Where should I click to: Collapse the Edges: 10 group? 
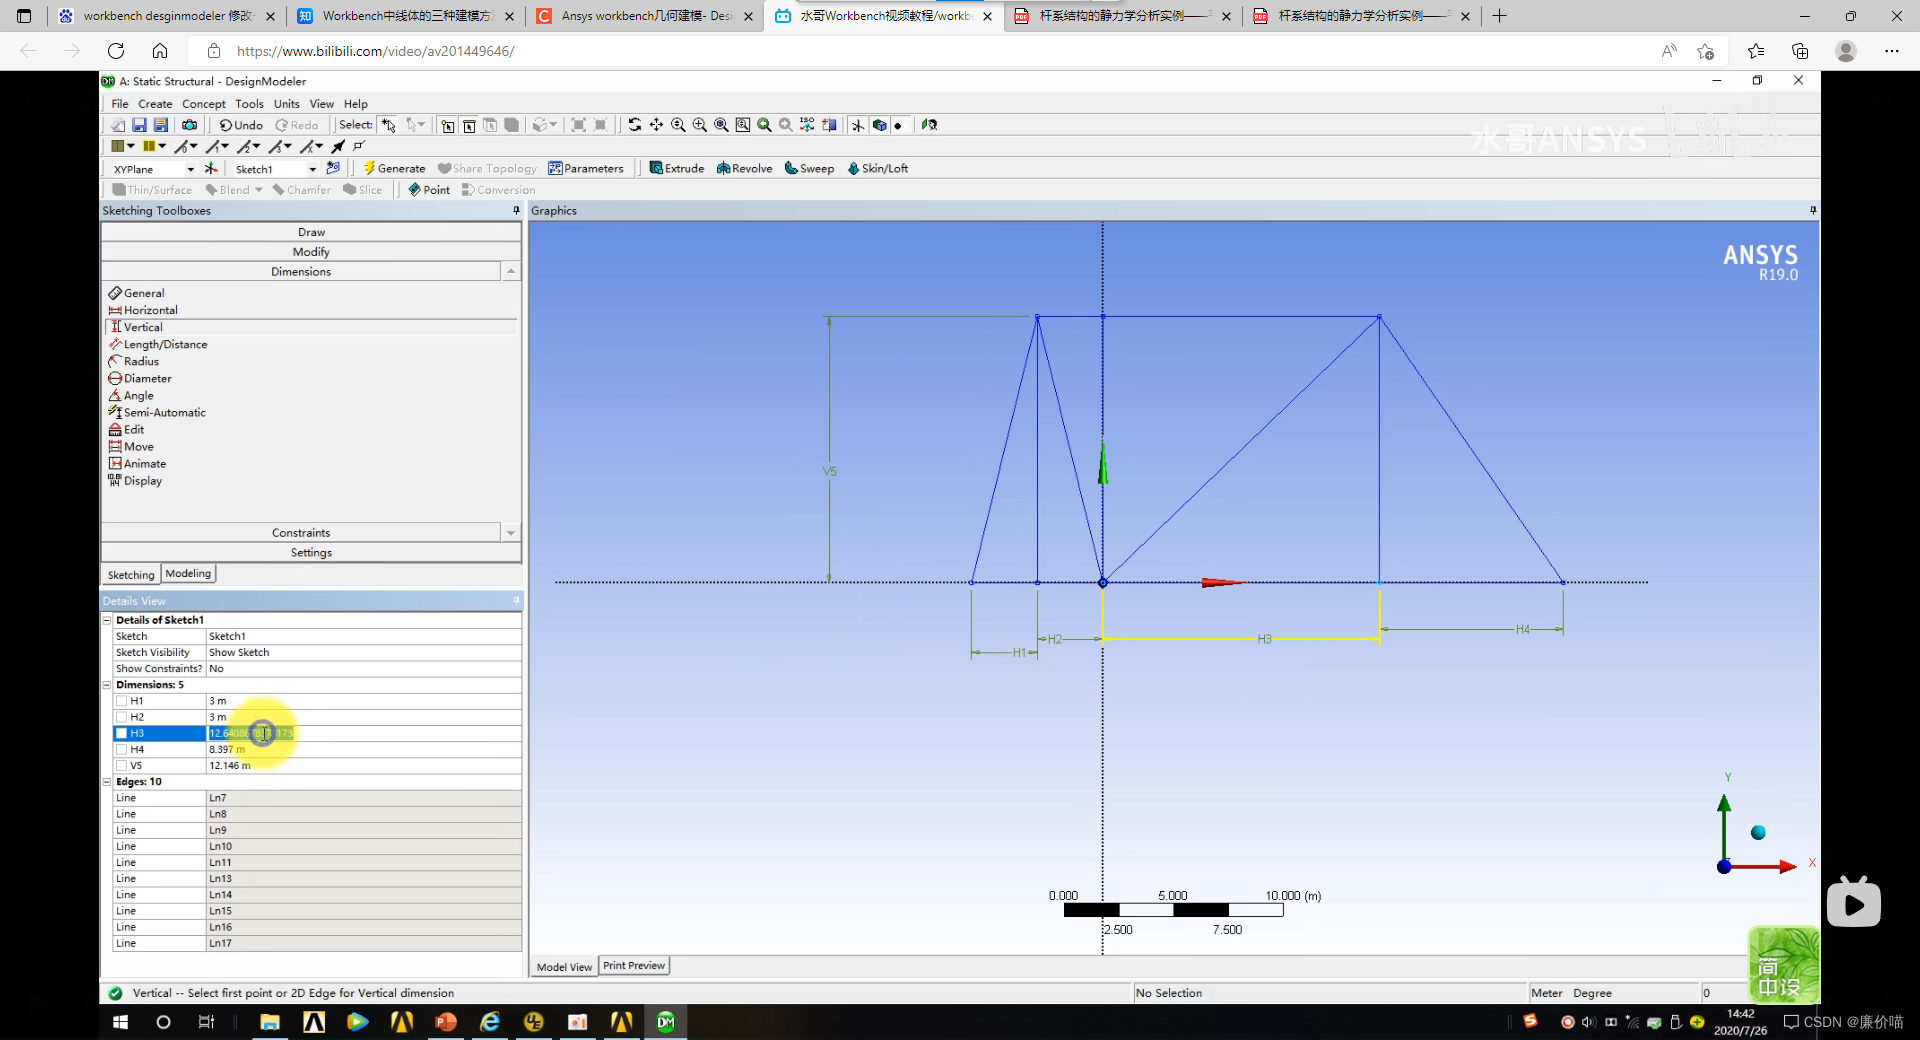107,782
